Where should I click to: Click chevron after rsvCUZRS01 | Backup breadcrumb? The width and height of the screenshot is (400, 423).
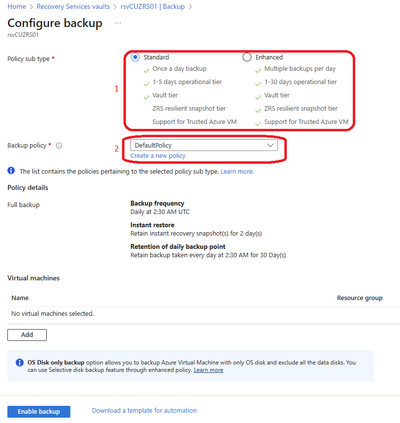coord(190,7)
